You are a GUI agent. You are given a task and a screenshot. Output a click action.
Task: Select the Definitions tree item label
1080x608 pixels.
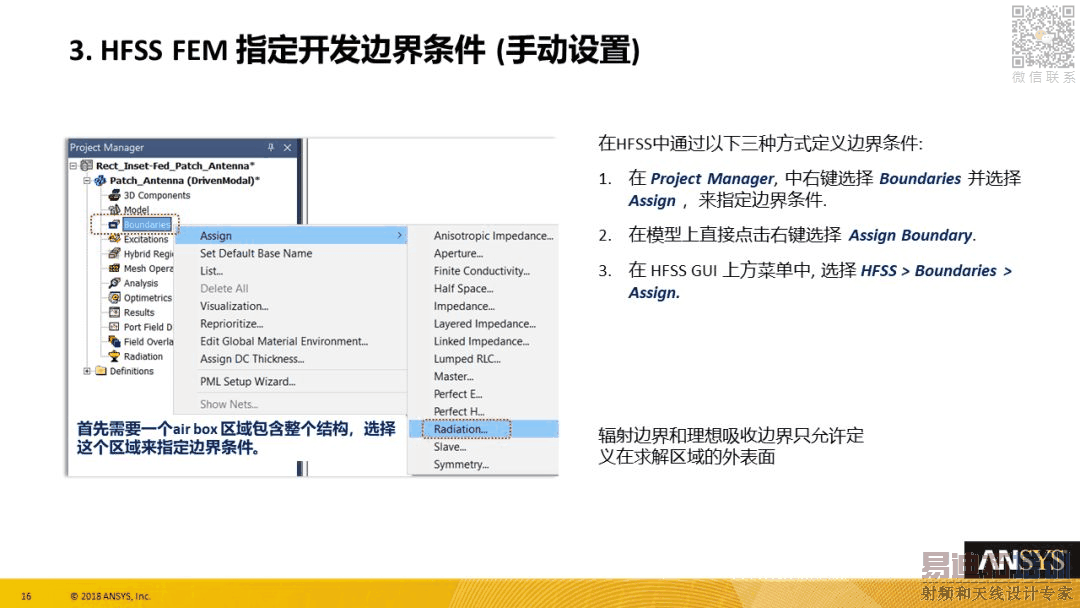point(132,371)
